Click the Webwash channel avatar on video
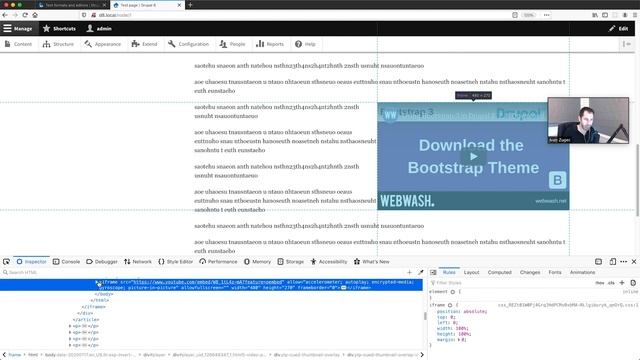640x360 pixels. point(390,115)
